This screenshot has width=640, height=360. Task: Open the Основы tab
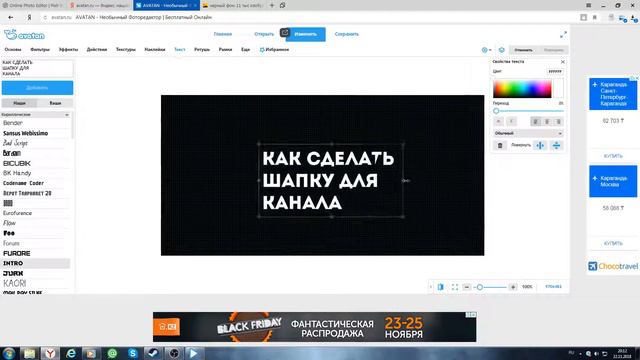coord(13,49)
